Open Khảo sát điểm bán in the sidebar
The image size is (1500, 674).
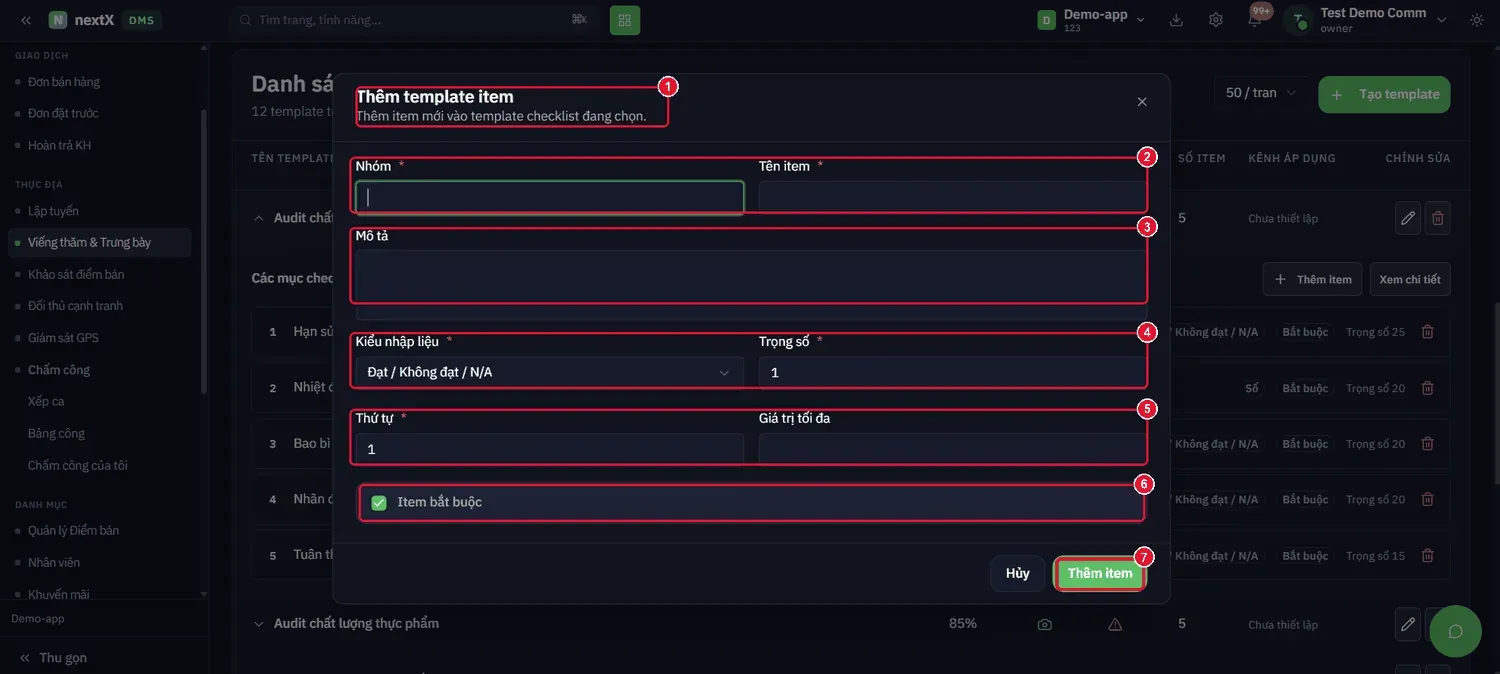point(76,274)
